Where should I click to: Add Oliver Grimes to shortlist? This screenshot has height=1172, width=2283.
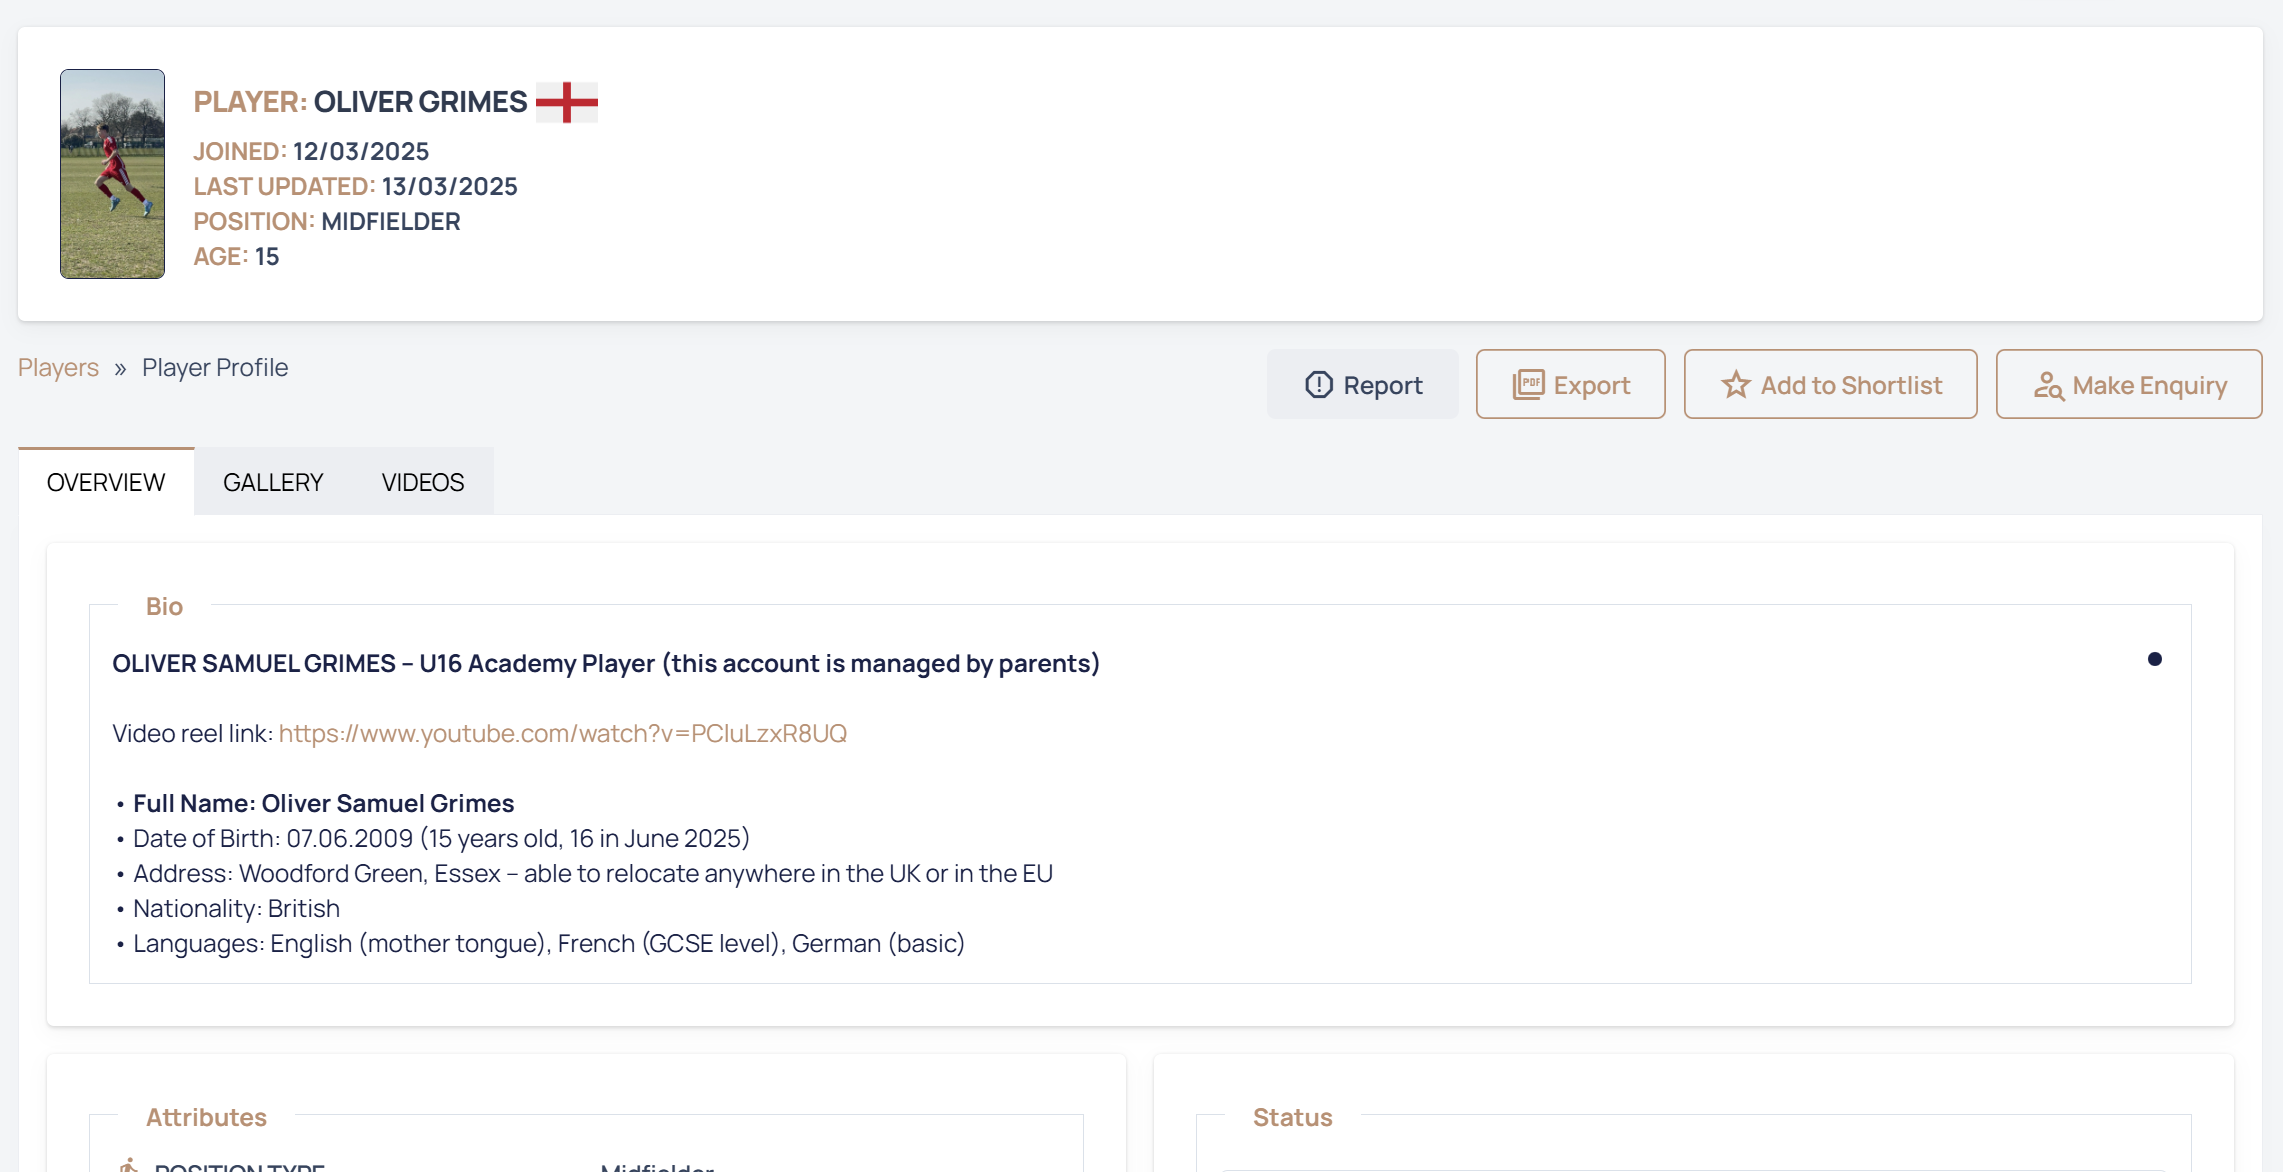1830,384
